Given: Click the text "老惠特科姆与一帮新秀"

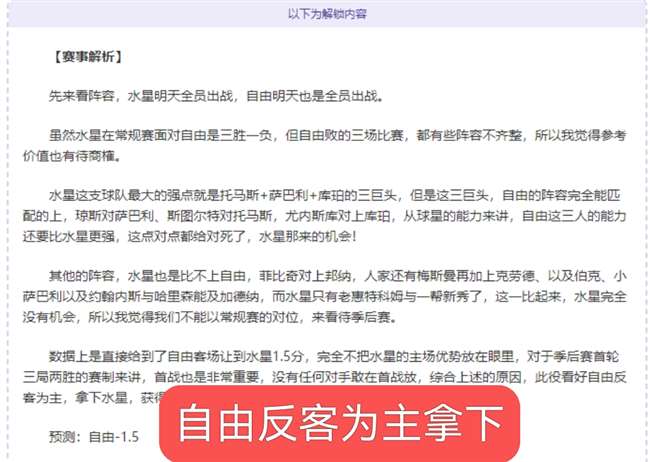Looking at the screenshot, I should [398, 297].
